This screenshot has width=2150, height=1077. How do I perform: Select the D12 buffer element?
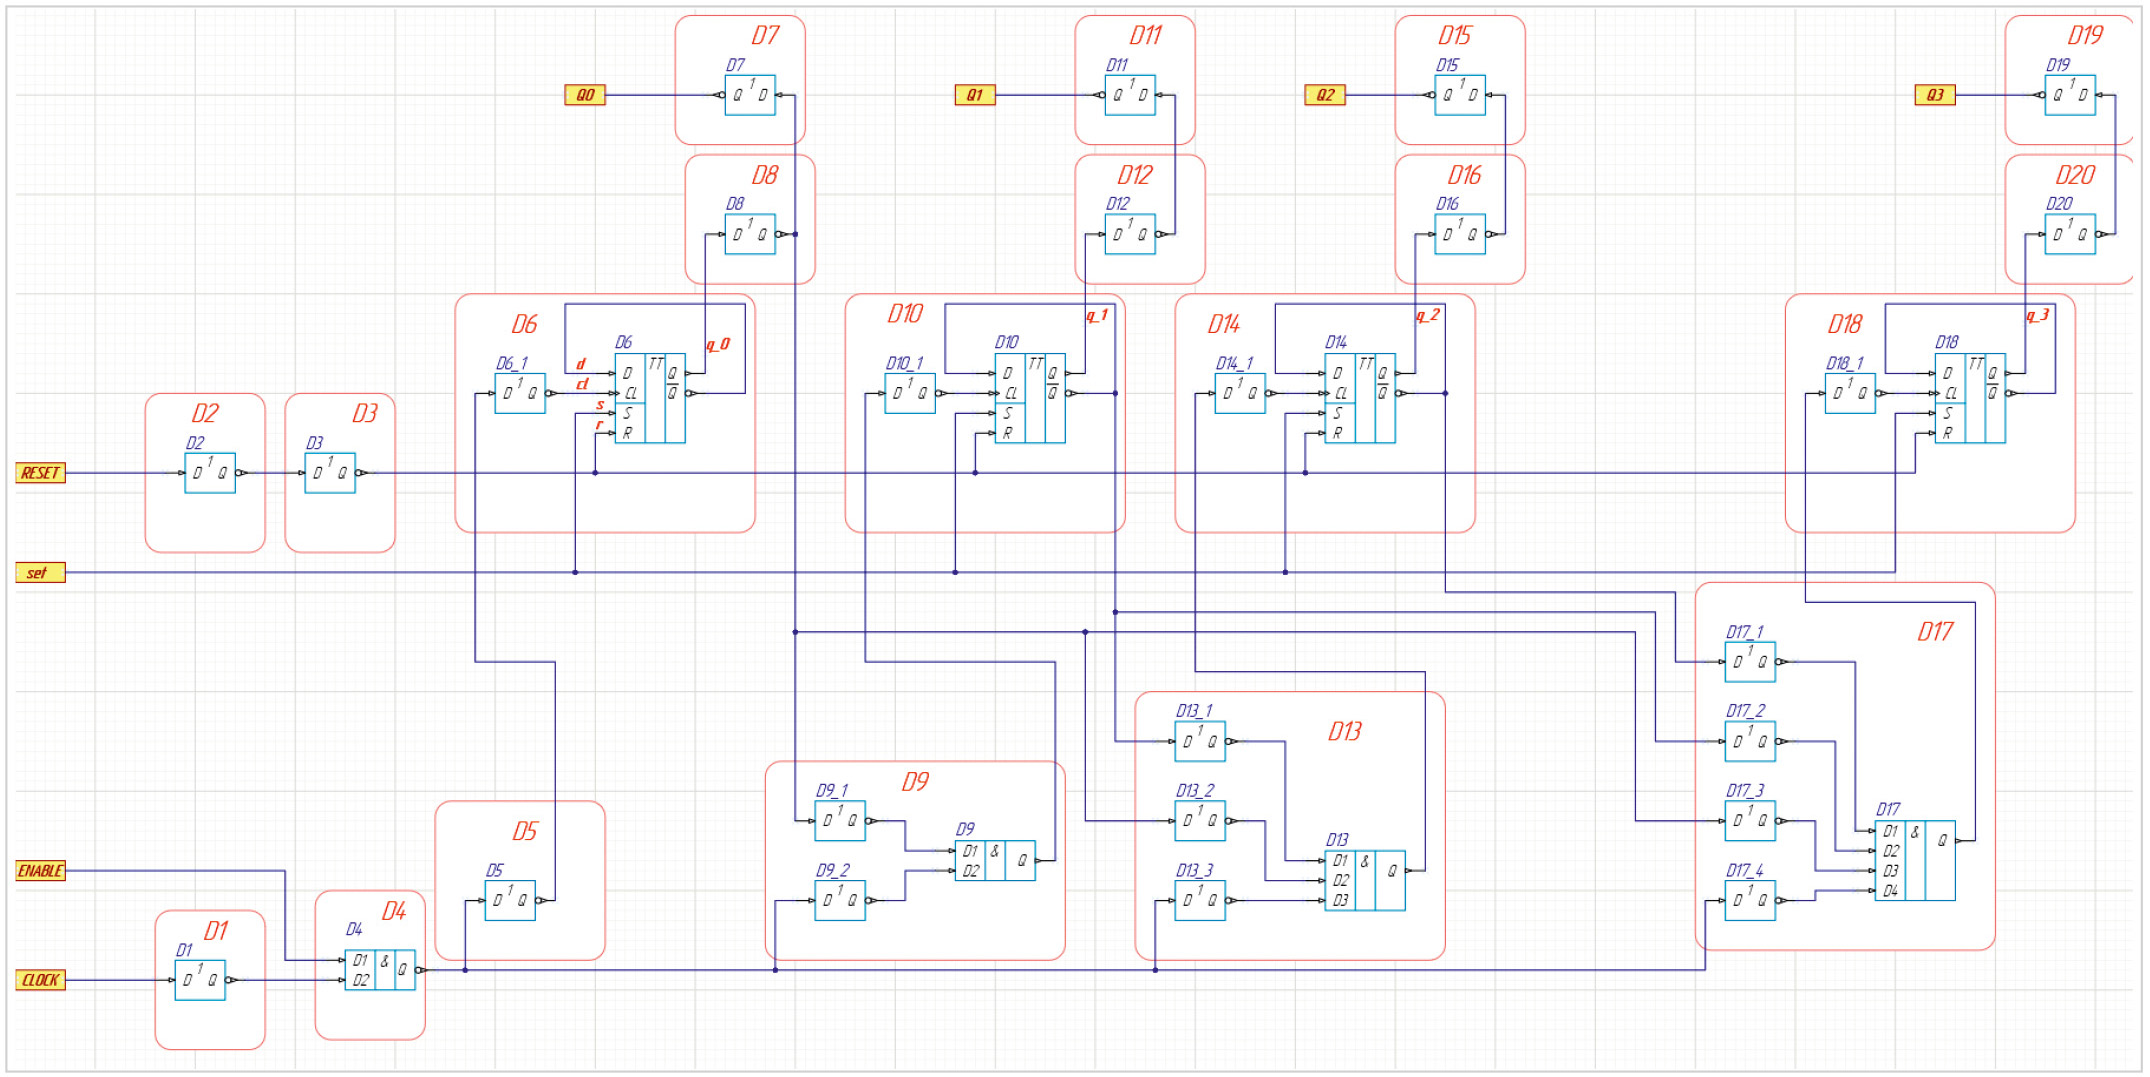[1130, 234]
